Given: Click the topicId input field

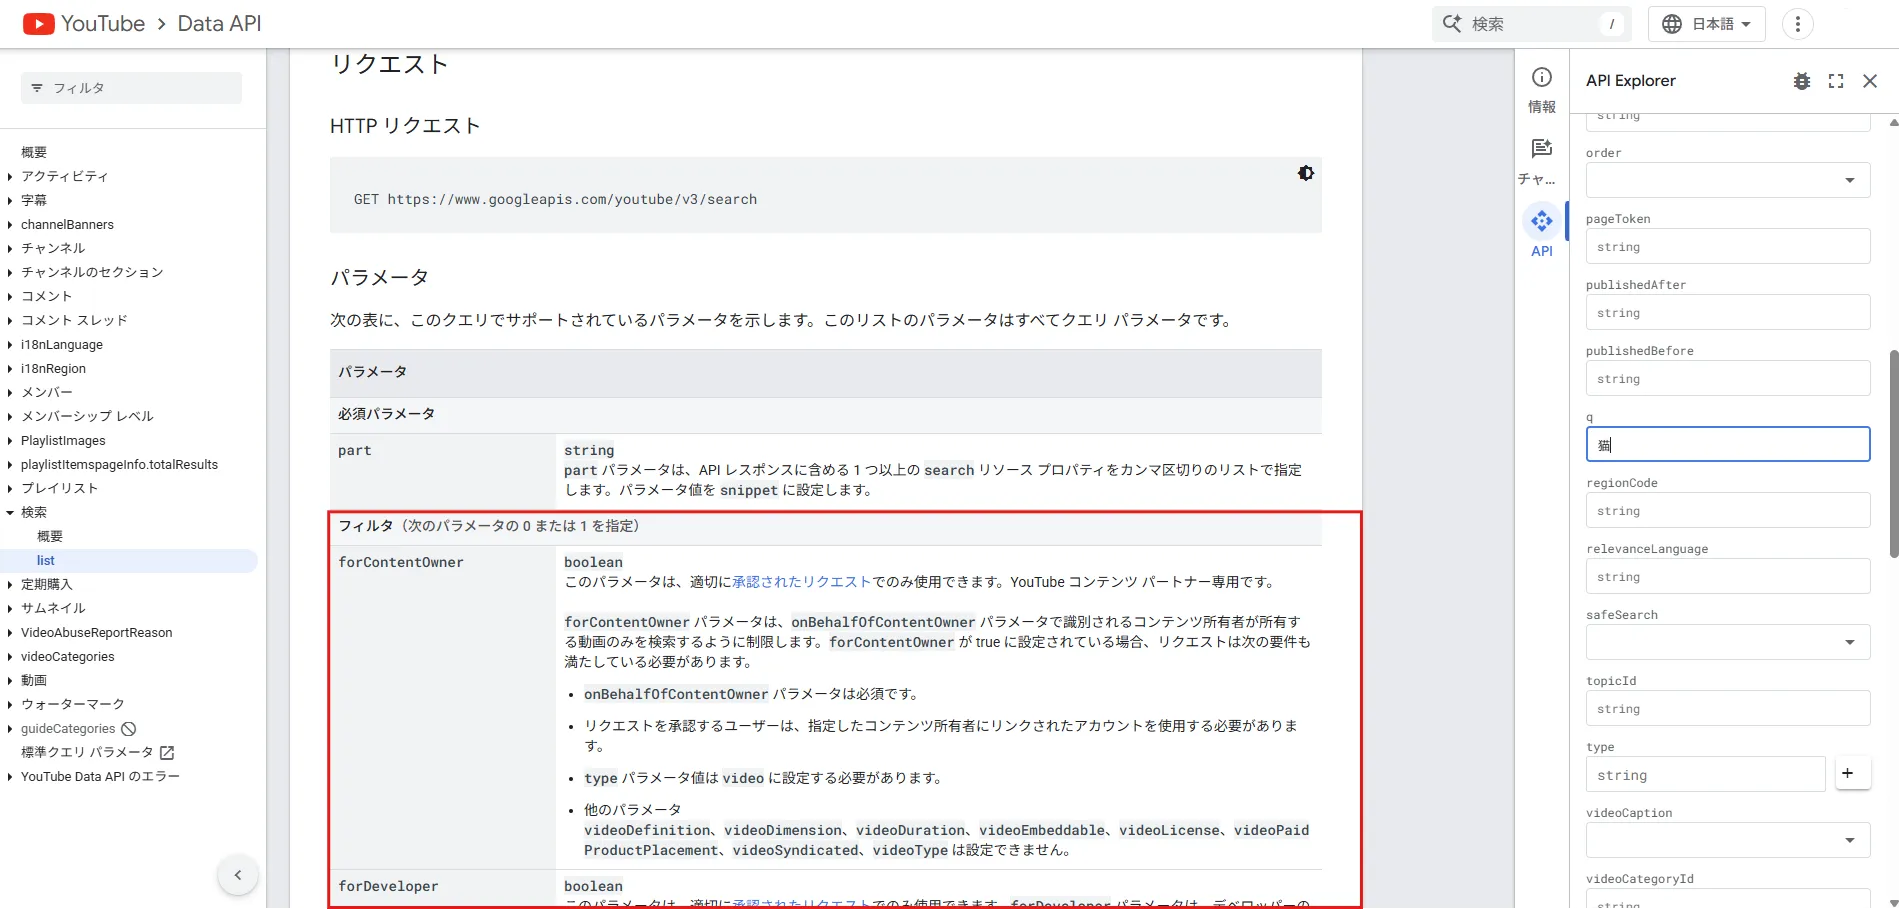Looking at the screenshot, I should tap(1728, 708).
